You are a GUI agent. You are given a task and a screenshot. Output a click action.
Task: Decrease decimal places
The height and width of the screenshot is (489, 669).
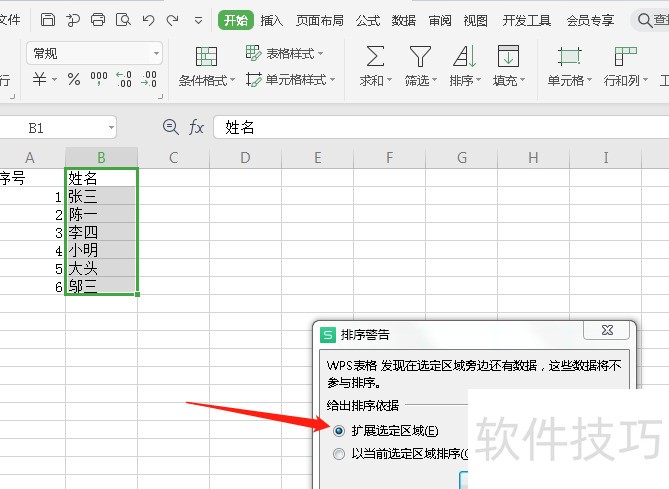[149, 79]
